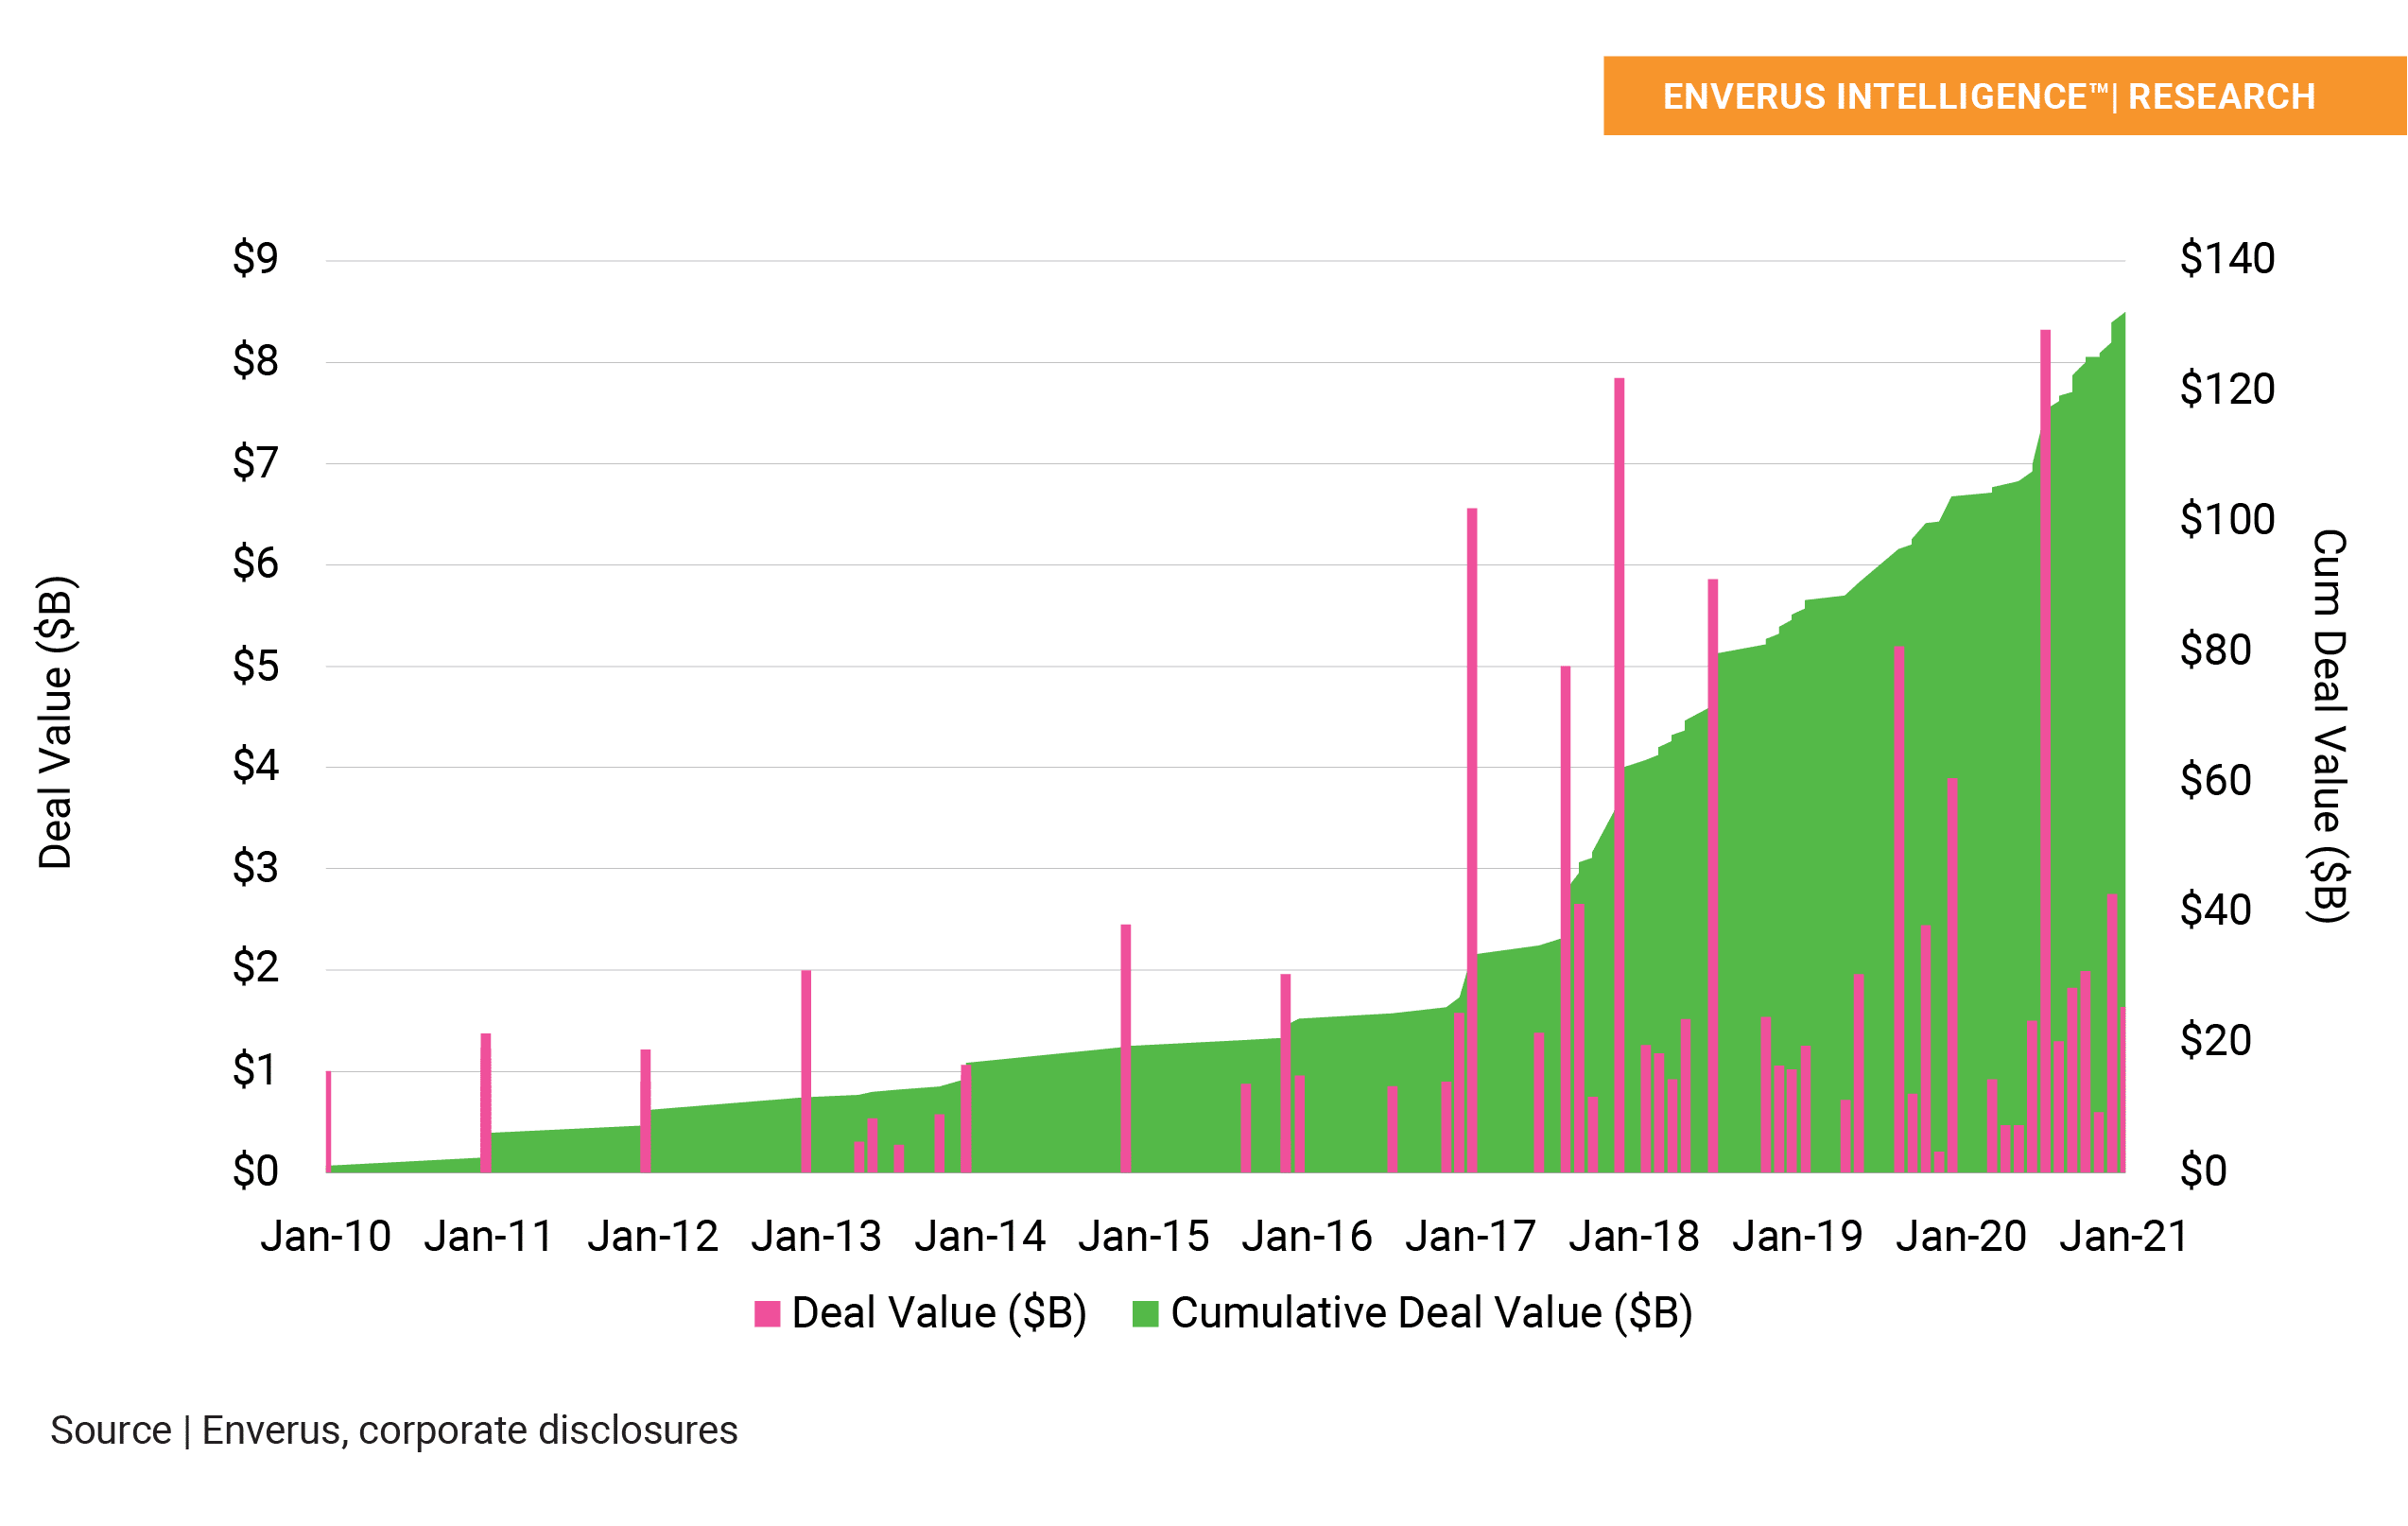Select the tallest pink bar above $8
This screenshot has width=2408, height=1526.
tap(2045, 700)
